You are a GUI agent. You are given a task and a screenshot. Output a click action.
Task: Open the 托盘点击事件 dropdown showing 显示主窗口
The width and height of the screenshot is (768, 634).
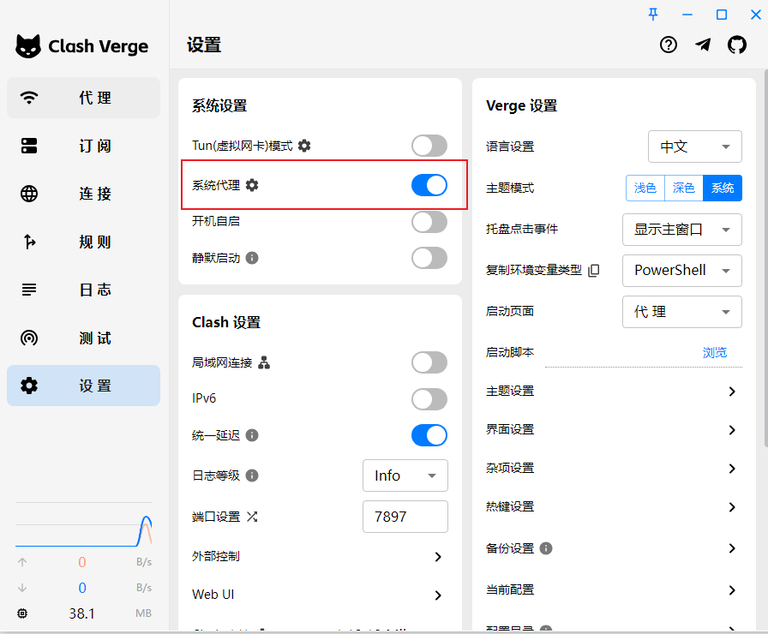(x=682, y=229)
